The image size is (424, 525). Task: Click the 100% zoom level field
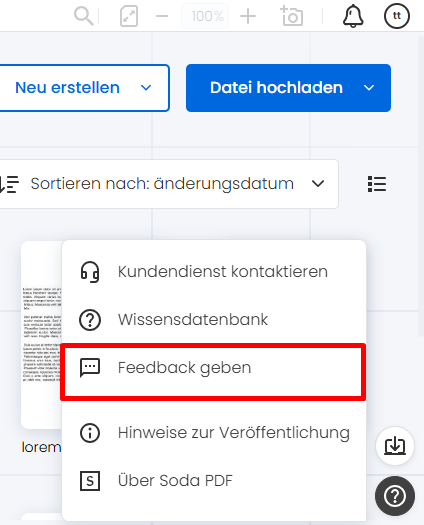[x=205, y=16]
